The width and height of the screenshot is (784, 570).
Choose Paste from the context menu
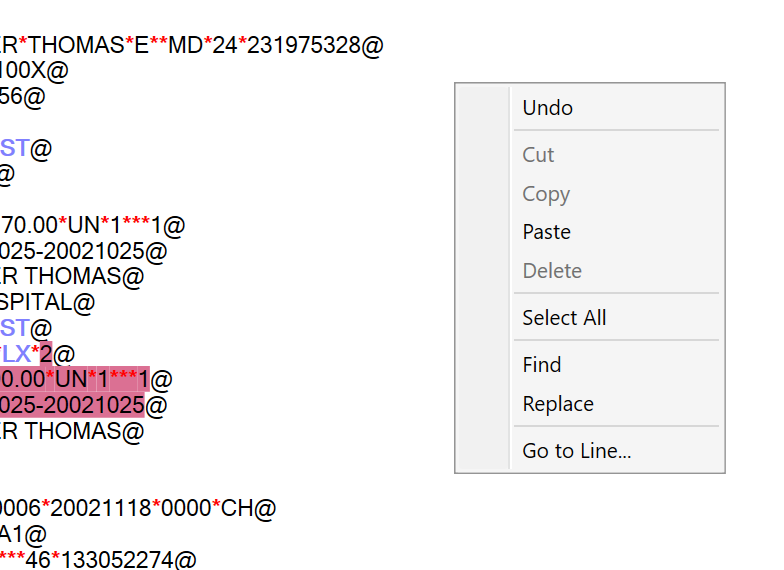tap(546, 232)
